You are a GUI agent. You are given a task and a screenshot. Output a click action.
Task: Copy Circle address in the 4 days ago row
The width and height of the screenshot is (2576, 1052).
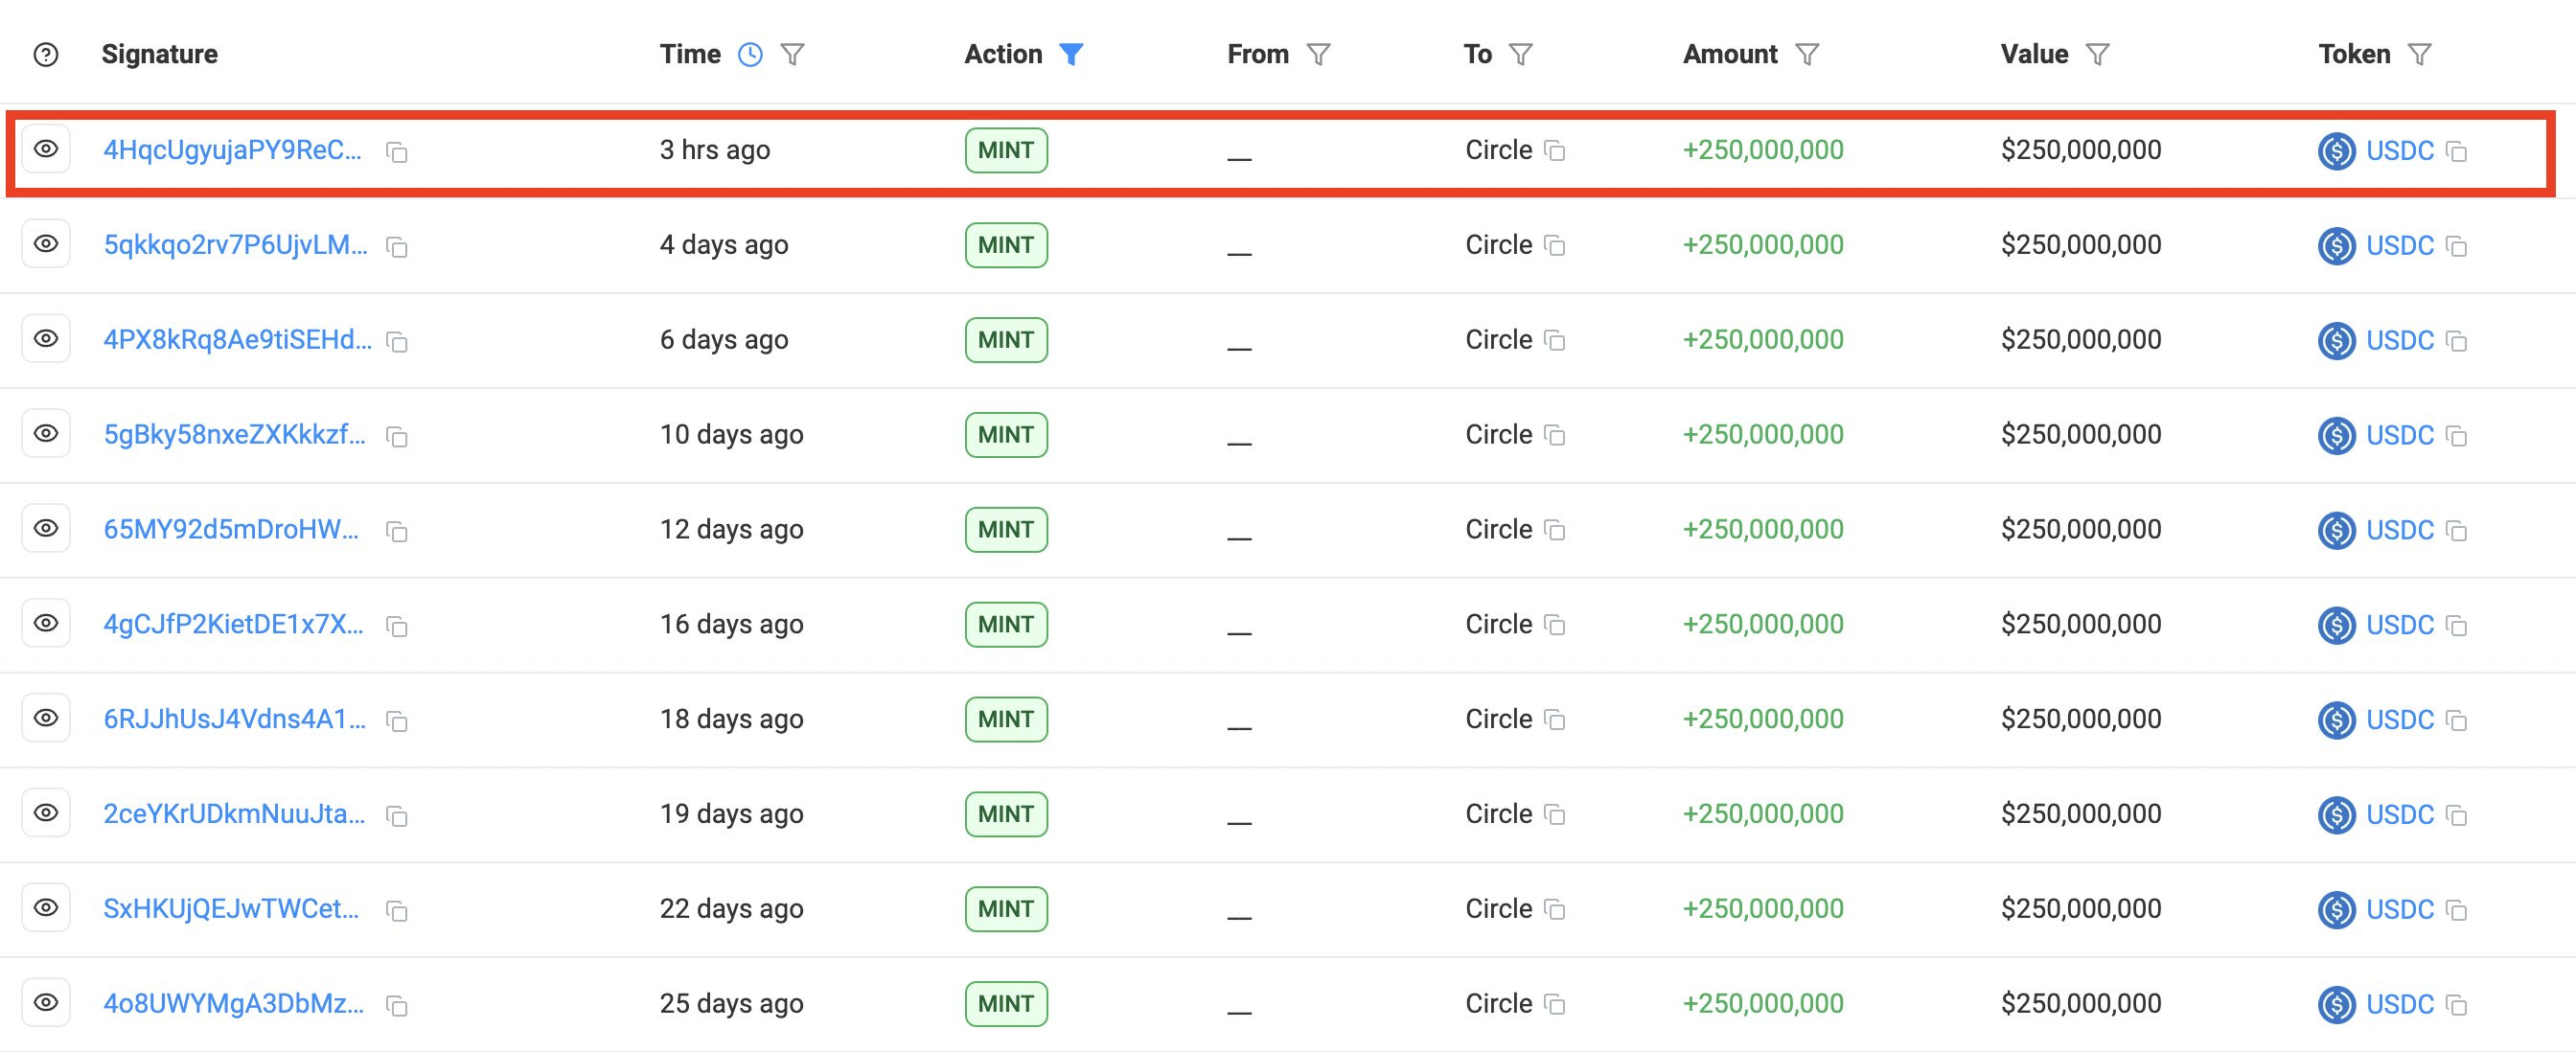click(1555, 246)
